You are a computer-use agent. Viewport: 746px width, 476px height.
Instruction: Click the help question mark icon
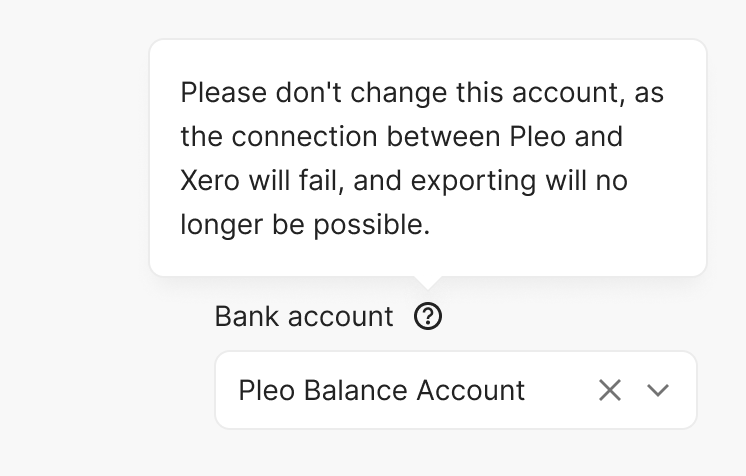click(x=428, y=317)
